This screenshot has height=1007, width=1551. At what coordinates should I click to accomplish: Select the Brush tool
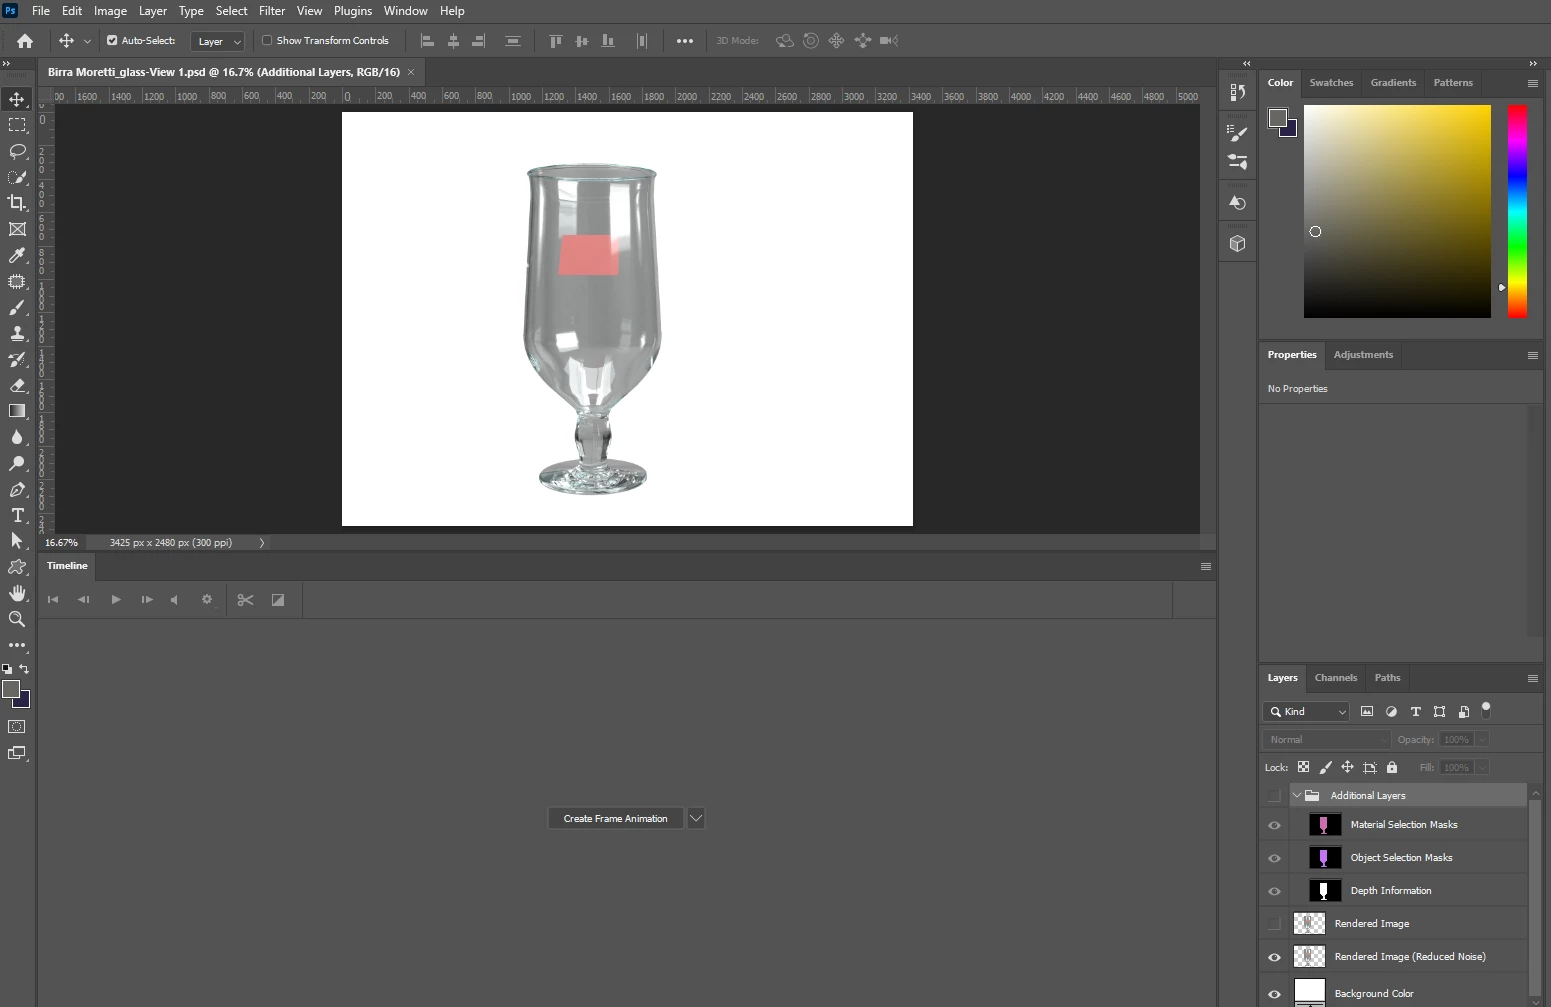pyautogui.click(x=17, y=307)
